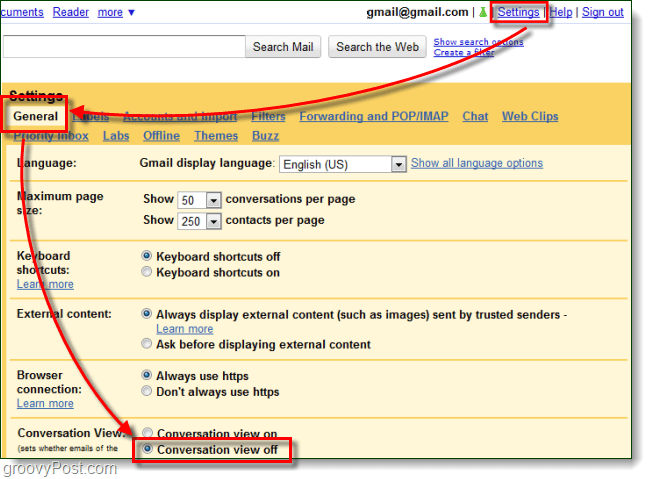Select Keyboard shortcuts on radio button

tap(146, 272)
